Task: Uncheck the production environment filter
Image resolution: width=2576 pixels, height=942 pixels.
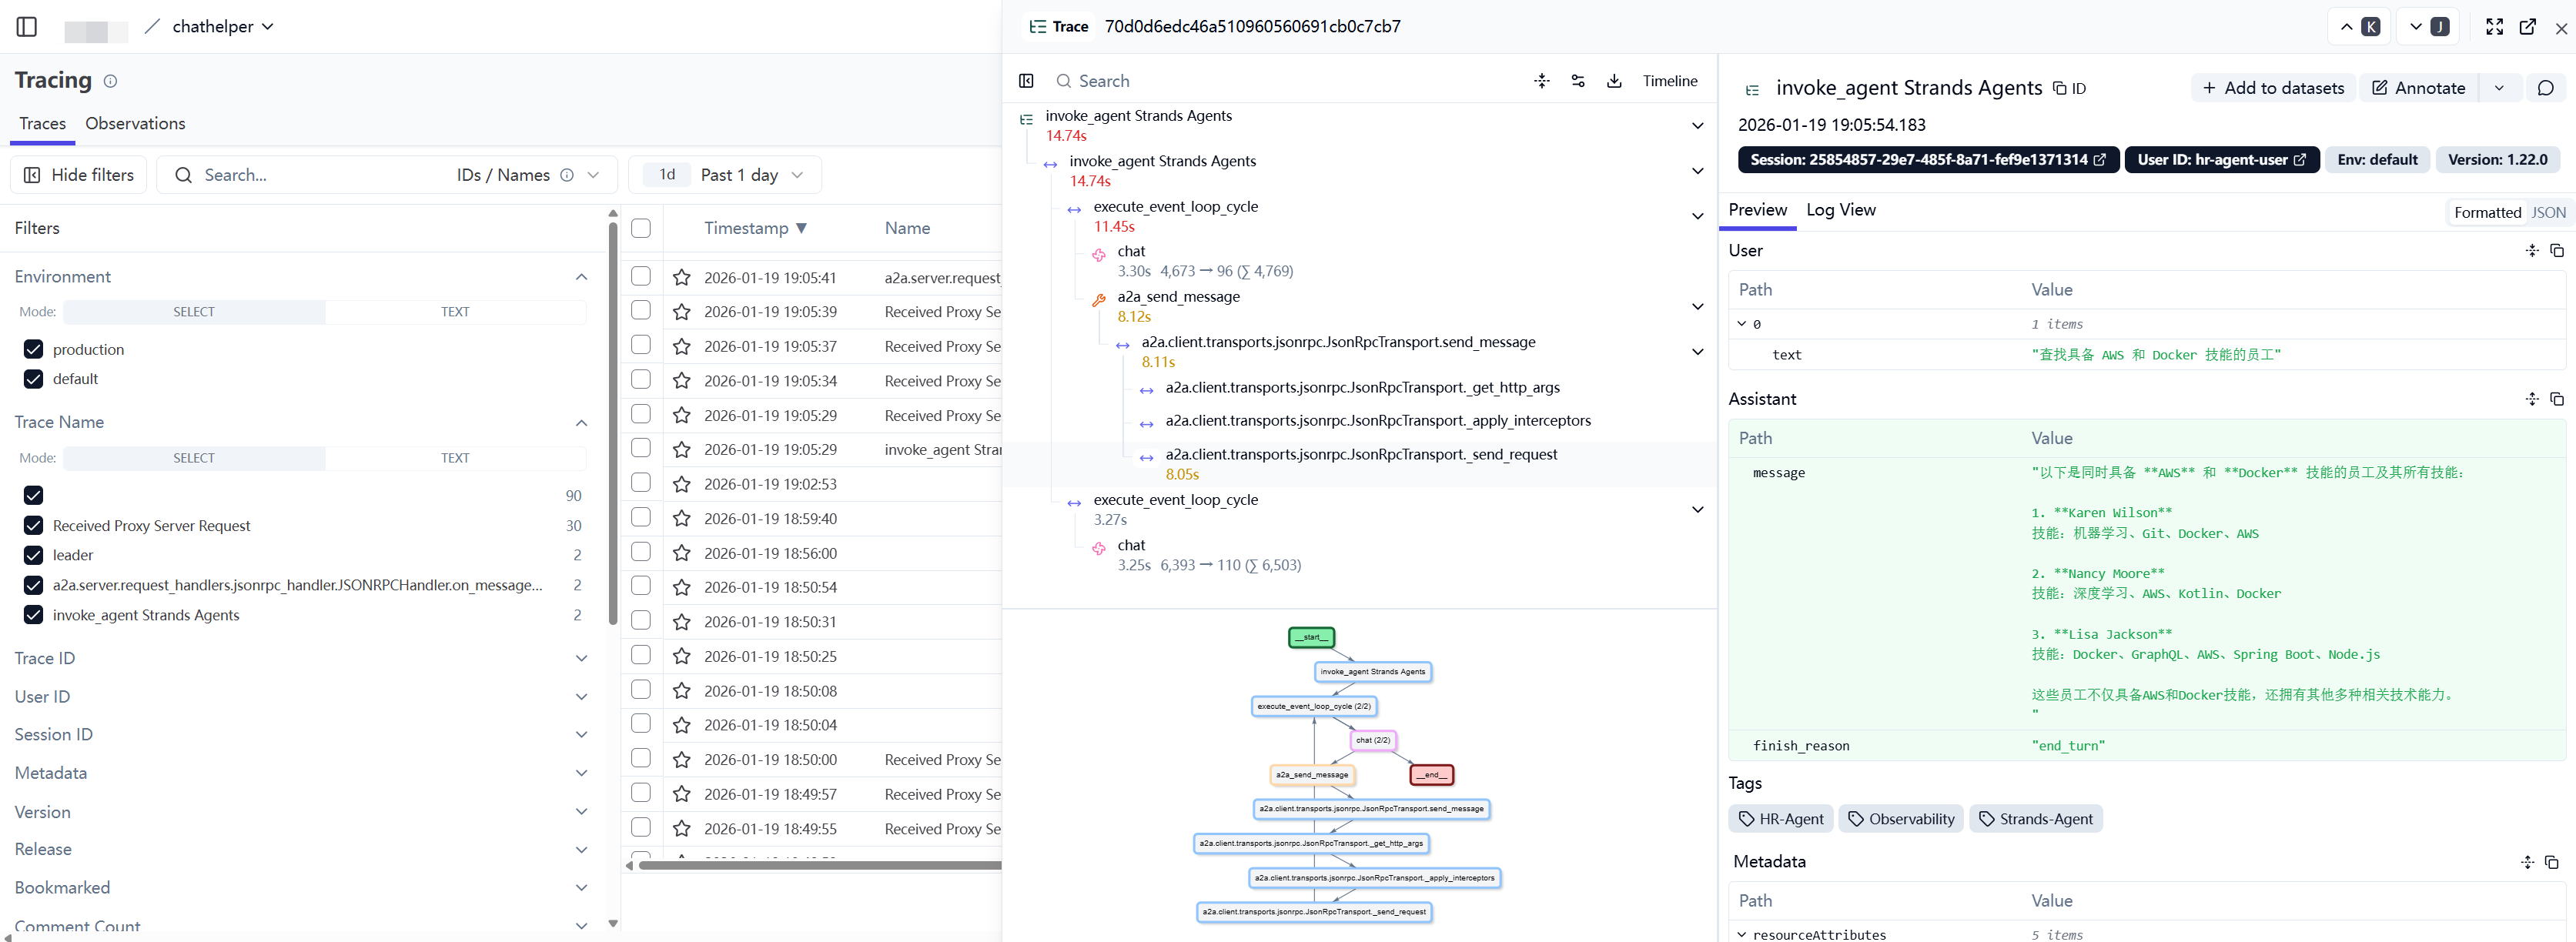Action: (34, 349)
